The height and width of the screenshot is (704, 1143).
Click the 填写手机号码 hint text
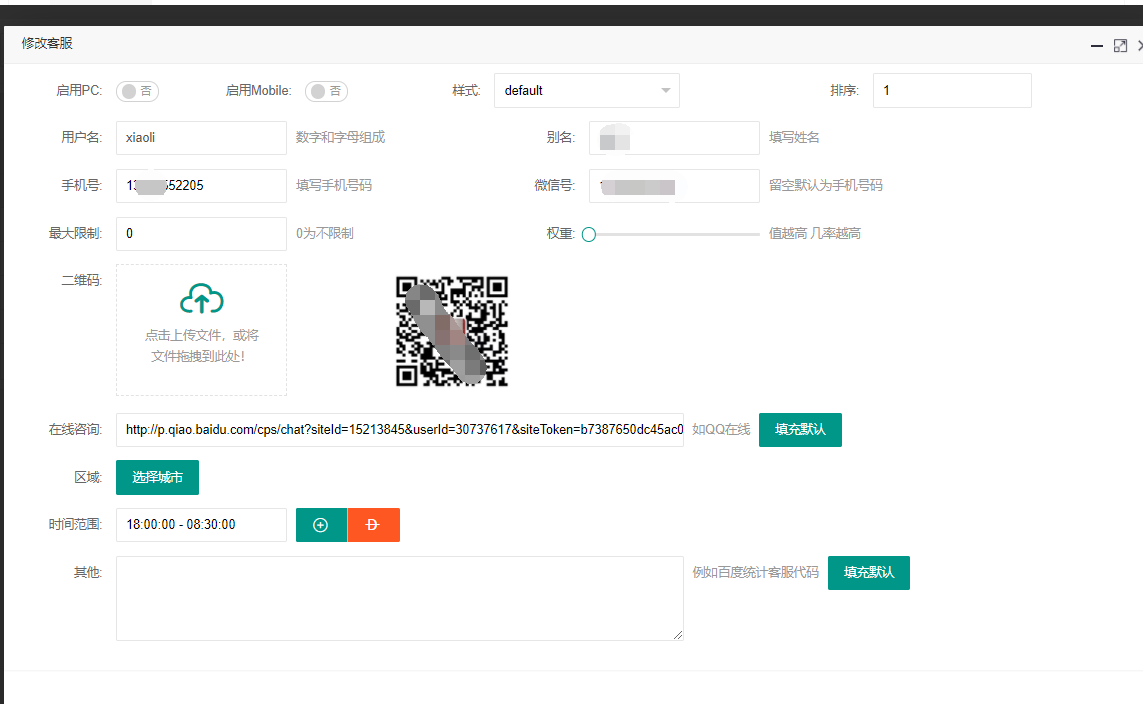[x=334, y=186]
